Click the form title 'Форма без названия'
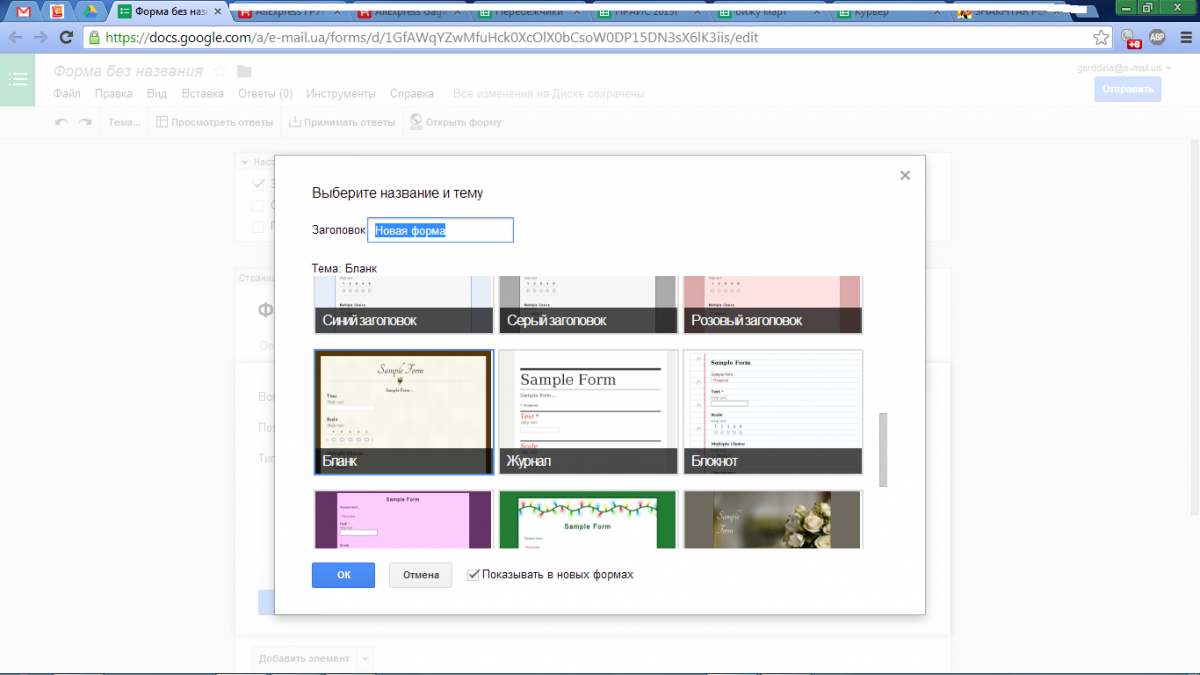The width and height of the screenshot is (1200, 675). 128,71
